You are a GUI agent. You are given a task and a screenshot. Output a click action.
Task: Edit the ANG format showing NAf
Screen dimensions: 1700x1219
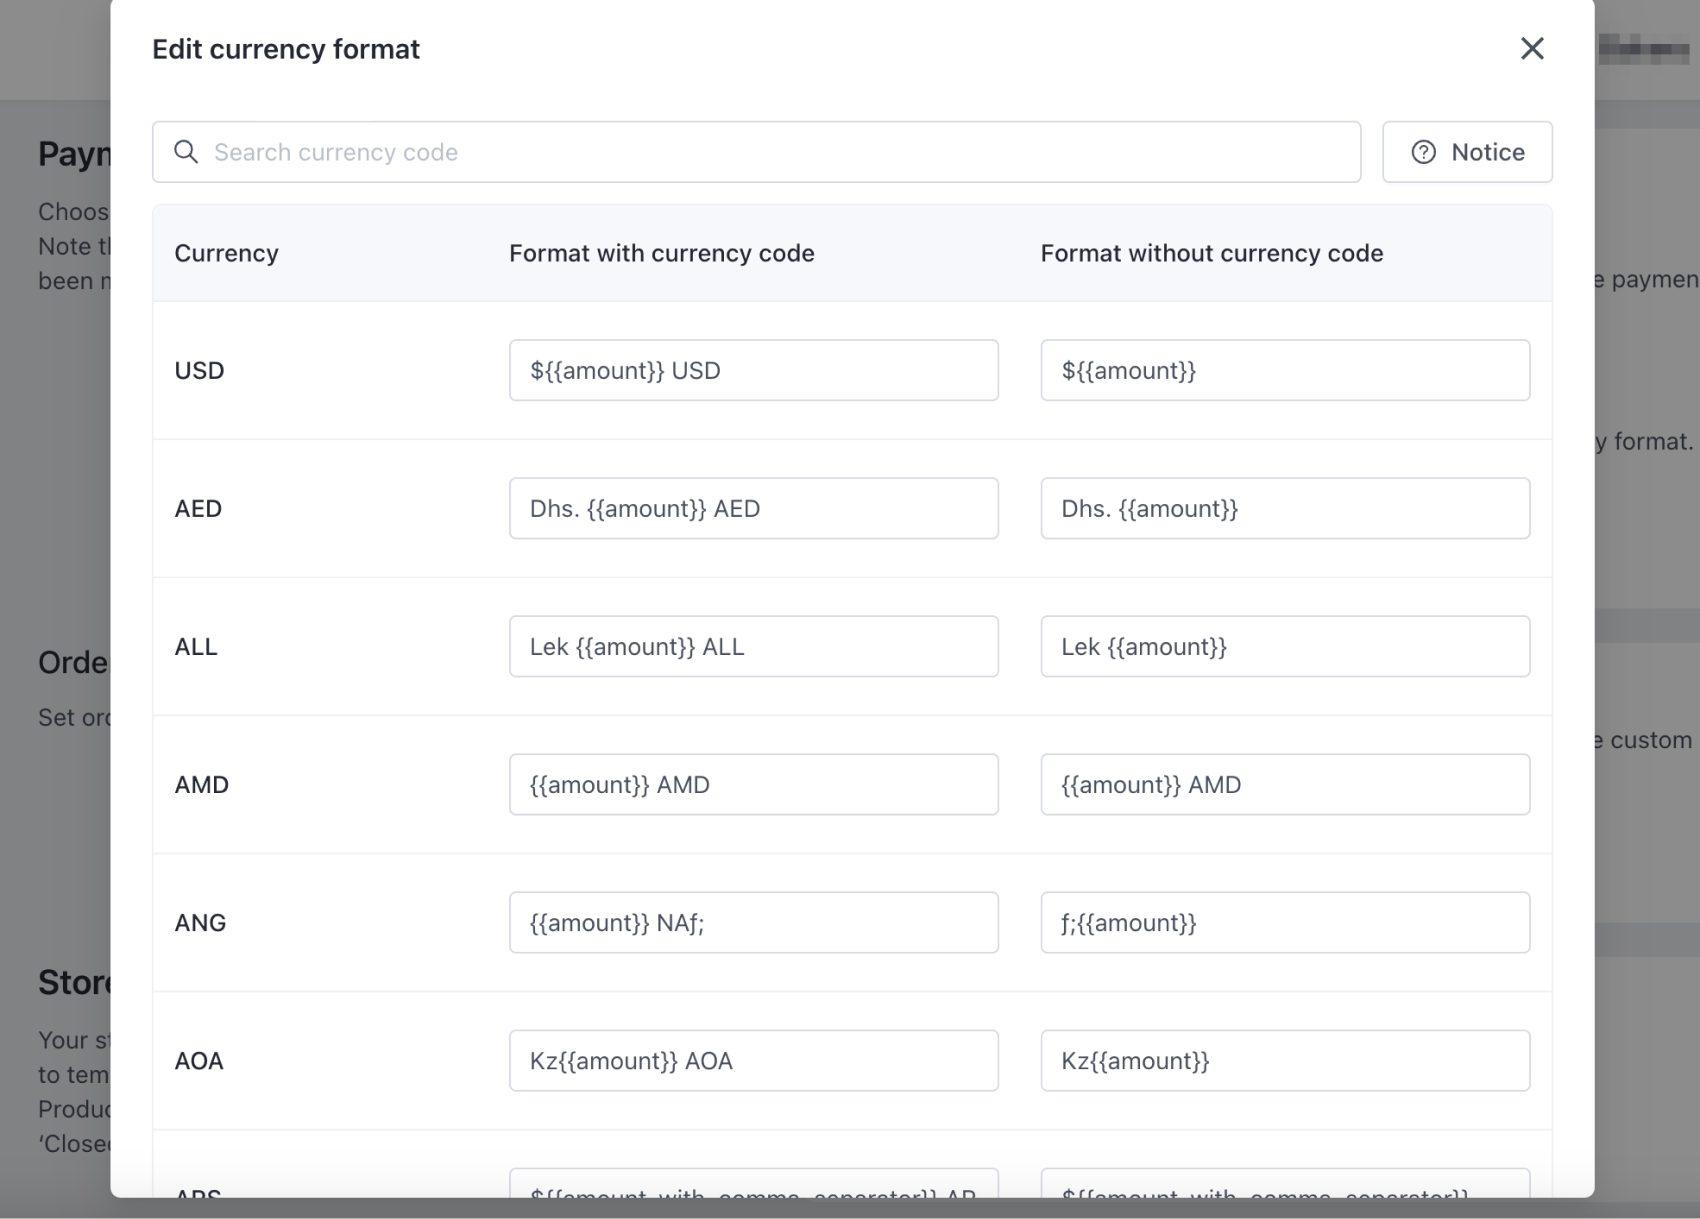coord(754,922)
